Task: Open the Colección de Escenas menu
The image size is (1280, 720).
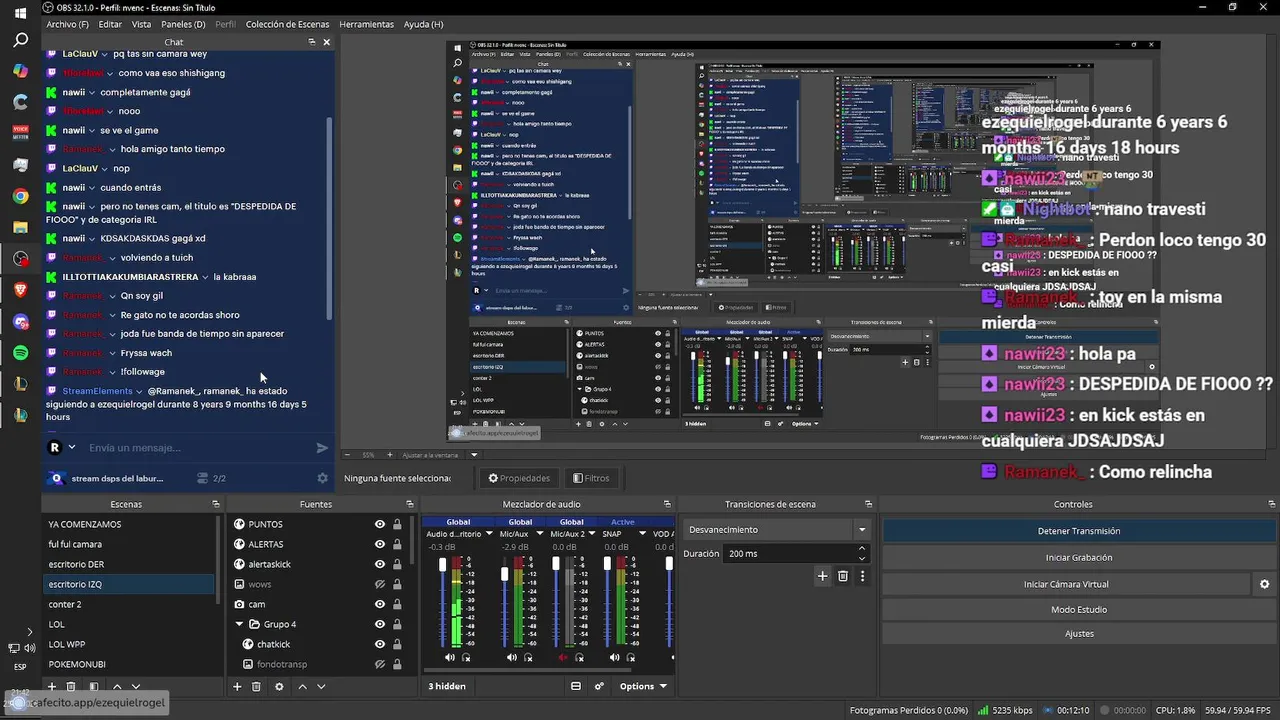Action: [287, 24]
